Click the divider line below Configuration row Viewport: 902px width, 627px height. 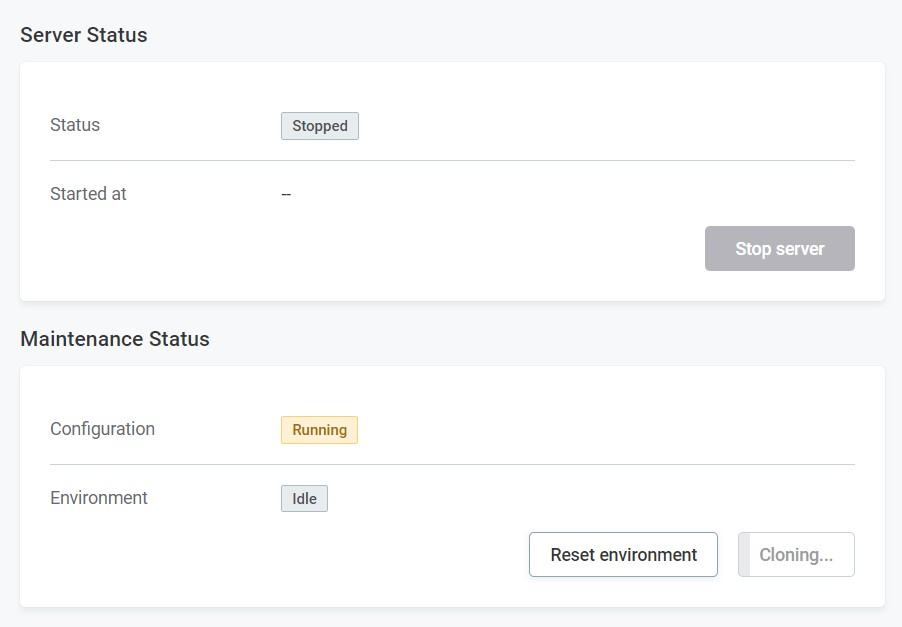click(x=452, y=464)
